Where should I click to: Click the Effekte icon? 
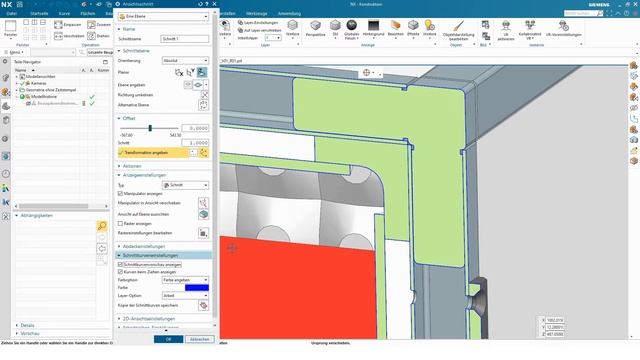point(413,25)
